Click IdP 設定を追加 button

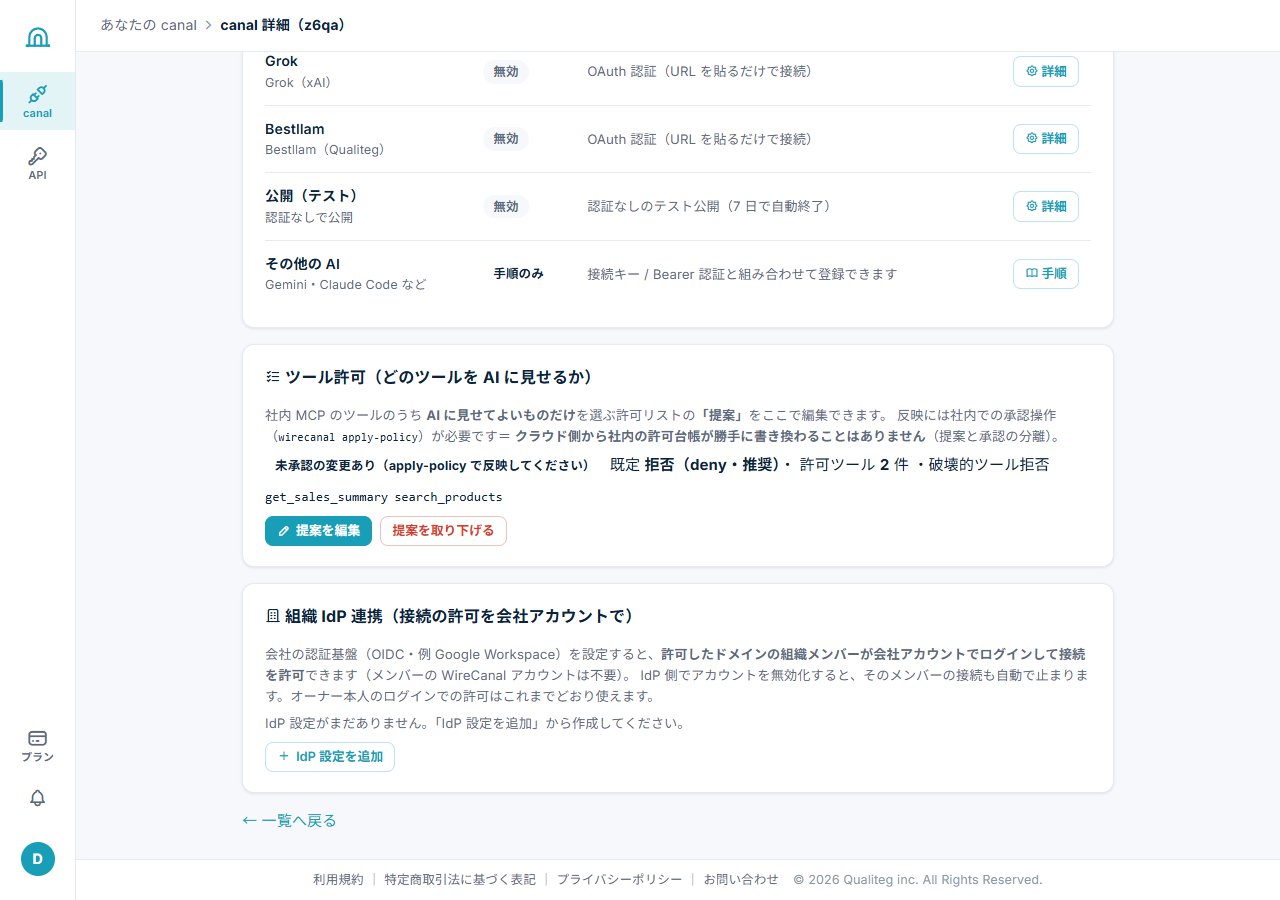tap(330, 757)
